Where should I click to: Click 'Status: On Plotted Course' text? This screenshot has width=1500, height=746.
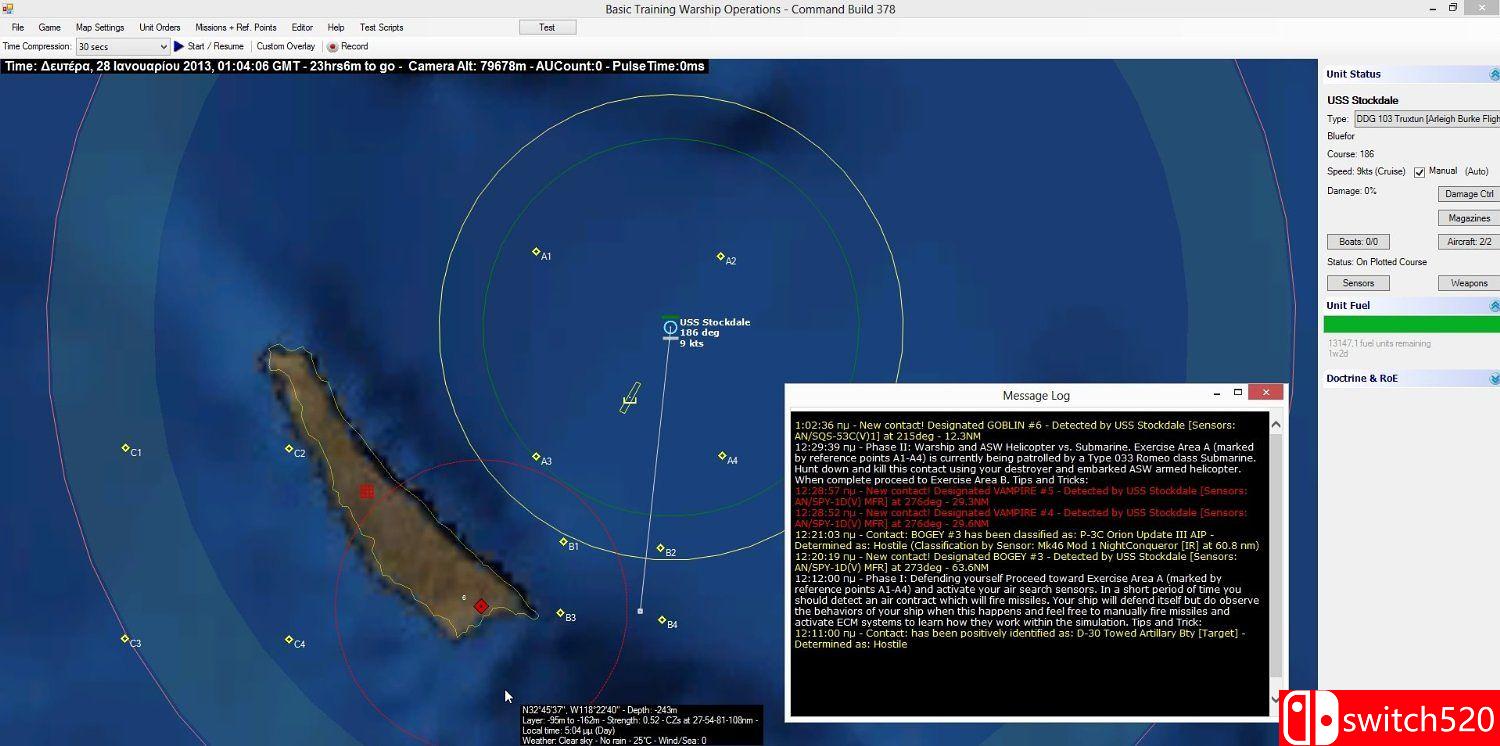click(1377, 262)
